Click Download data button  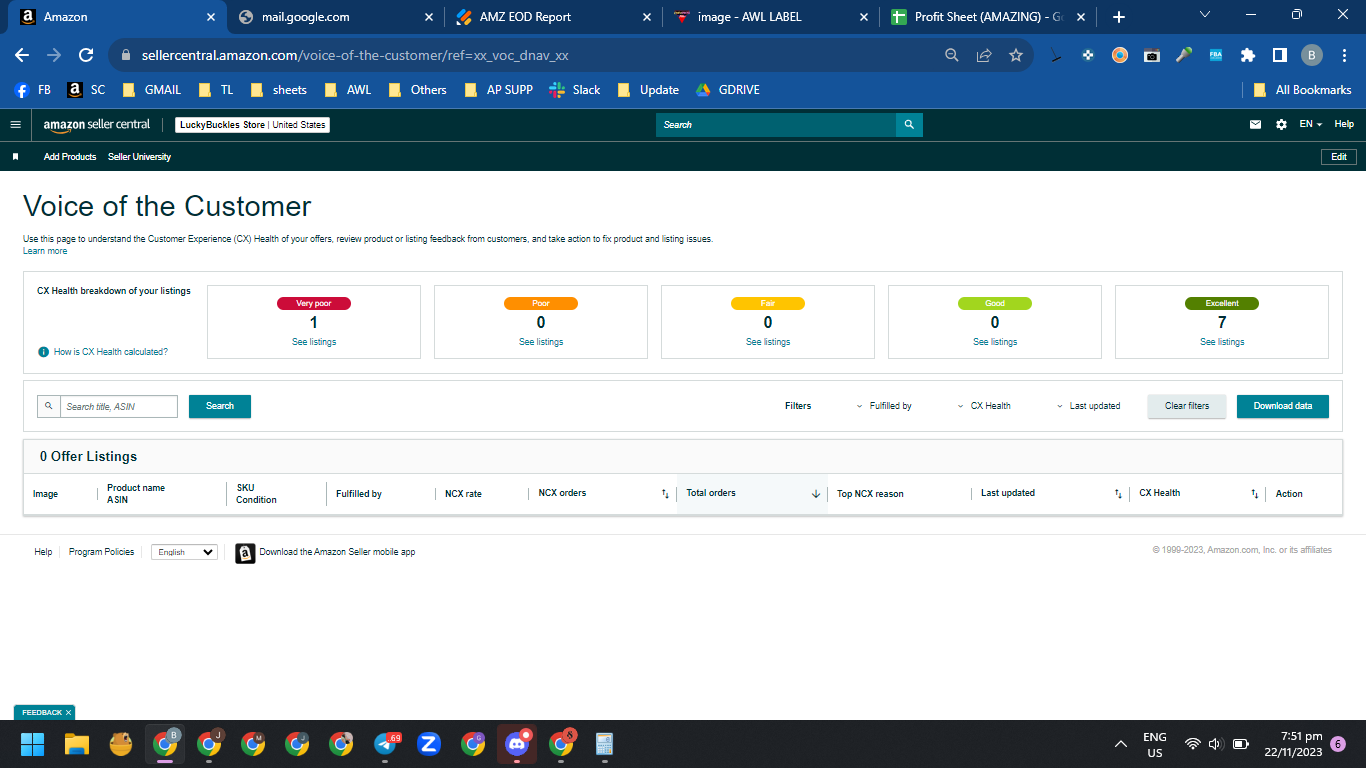(1283, 406)
